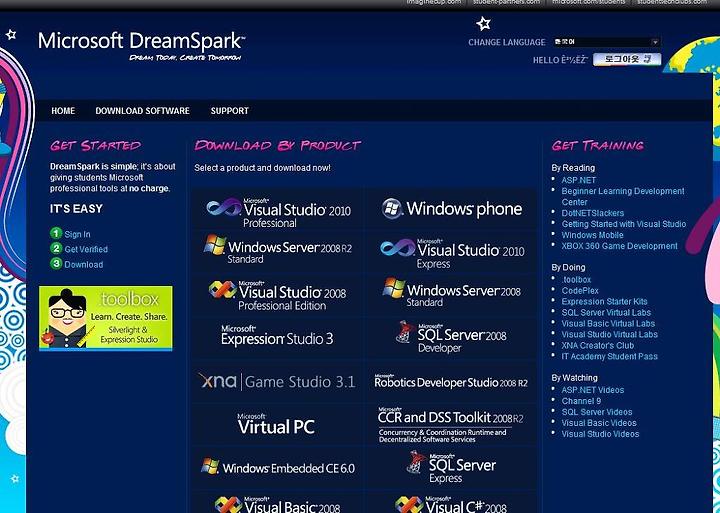Image resolution: width=720 pixels, height=513 pixels.
Task: Open Visual Basic 2008 product logo
Action: pos(277,504)
